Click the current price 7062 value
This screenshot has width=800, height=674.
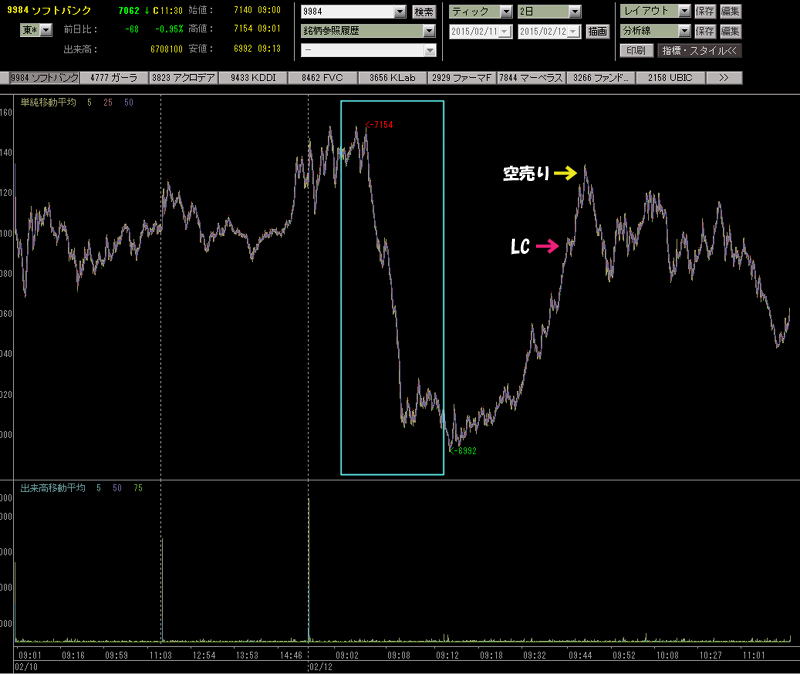point(129,11)
